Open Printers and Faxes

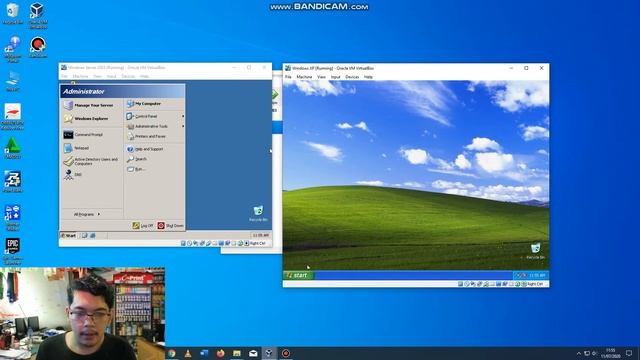146,136
